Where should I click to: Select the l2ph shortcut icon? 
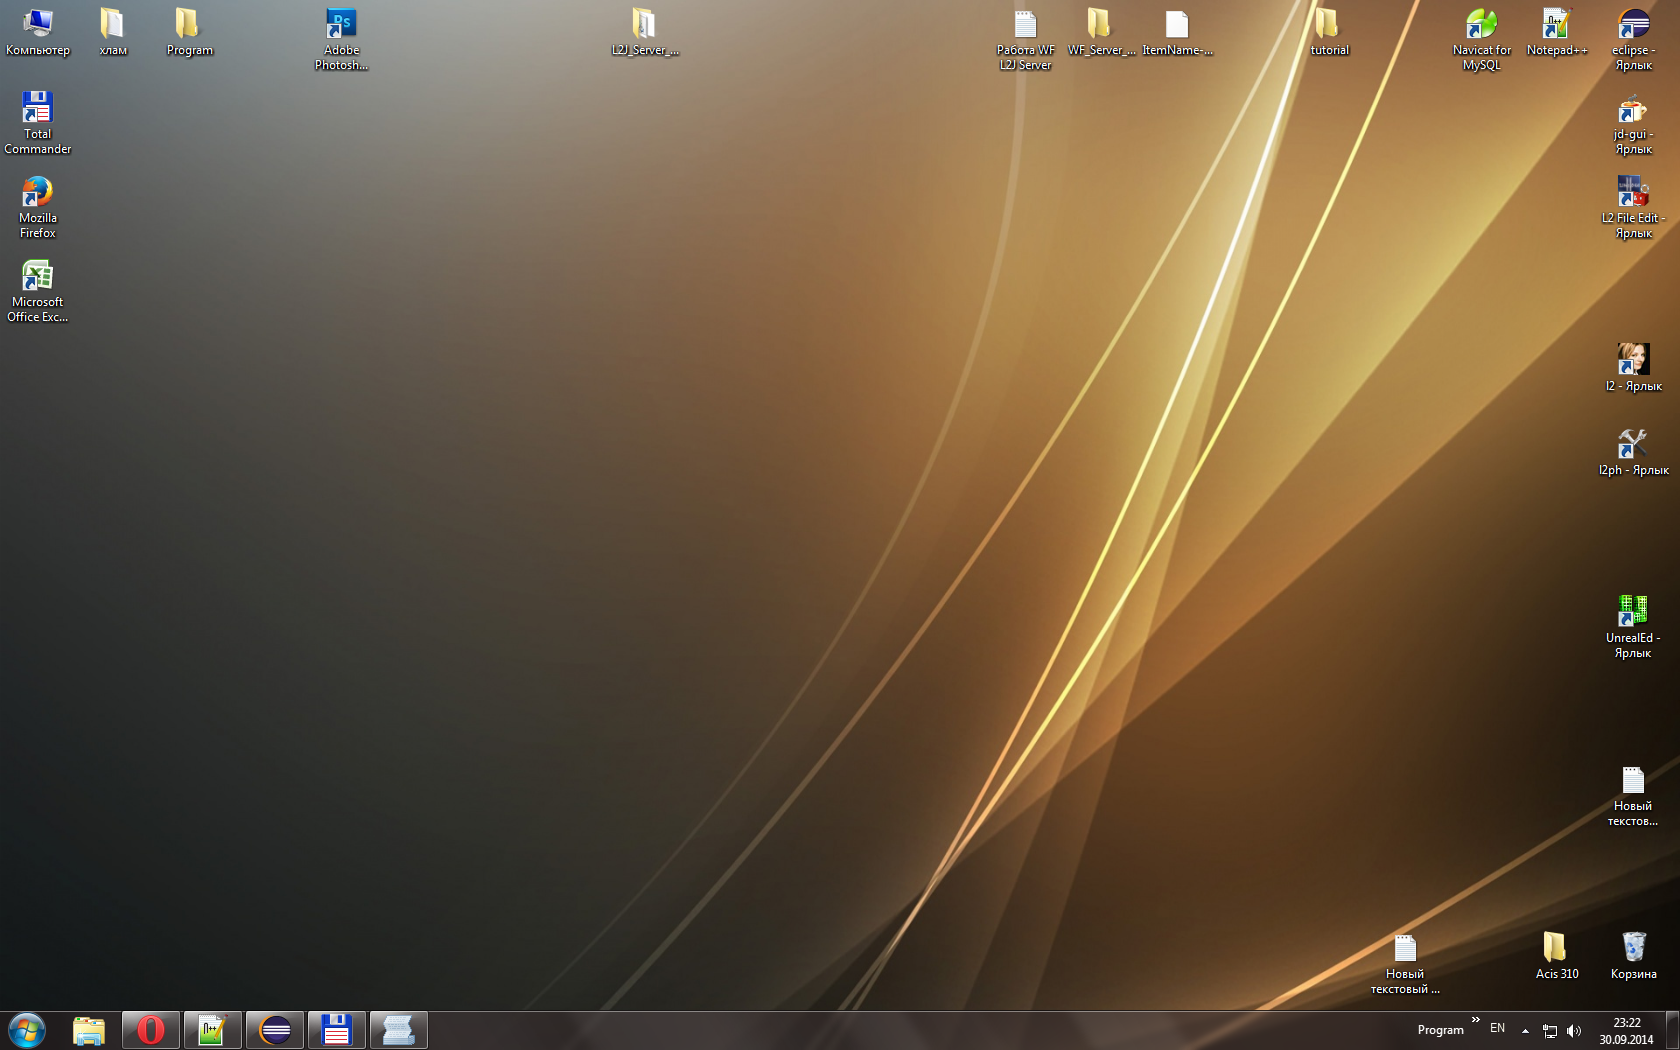point(1633,451)
